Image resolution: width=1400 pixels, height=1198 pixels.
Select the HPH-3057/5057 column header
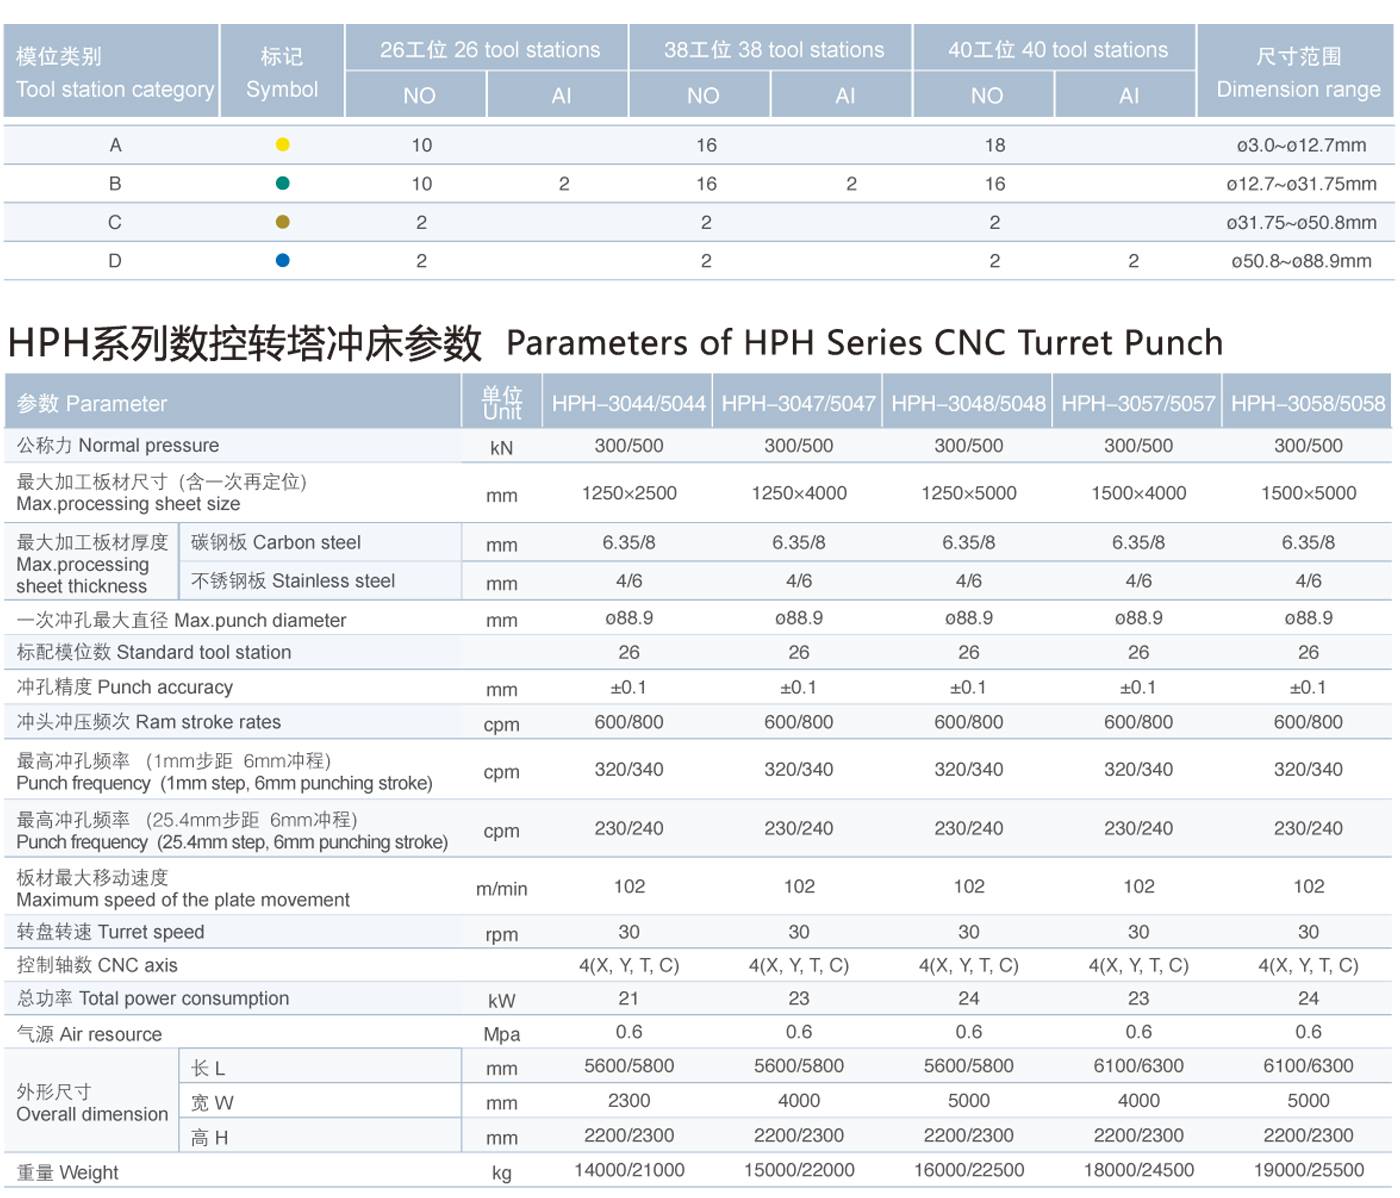tap(1137, 403)
